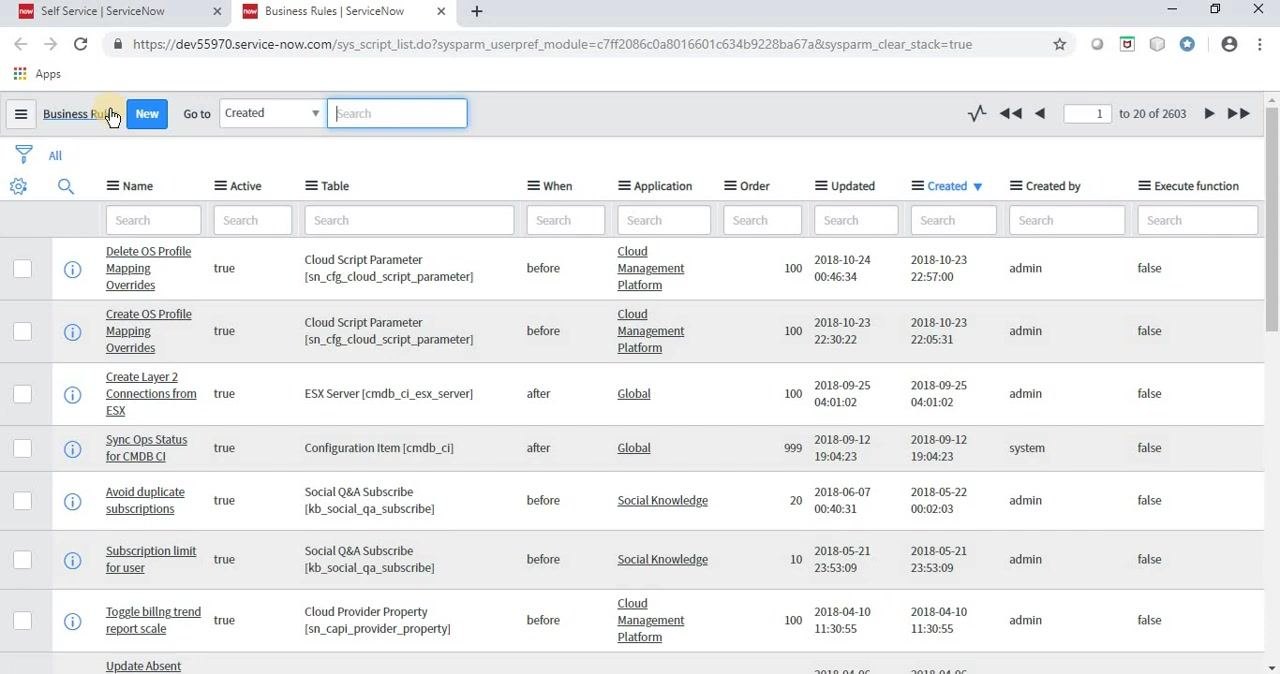Select checkbox for Delete OS Profile Mapping Overrides
Viewport: 1280px width, 674px height.
(22, 268)
